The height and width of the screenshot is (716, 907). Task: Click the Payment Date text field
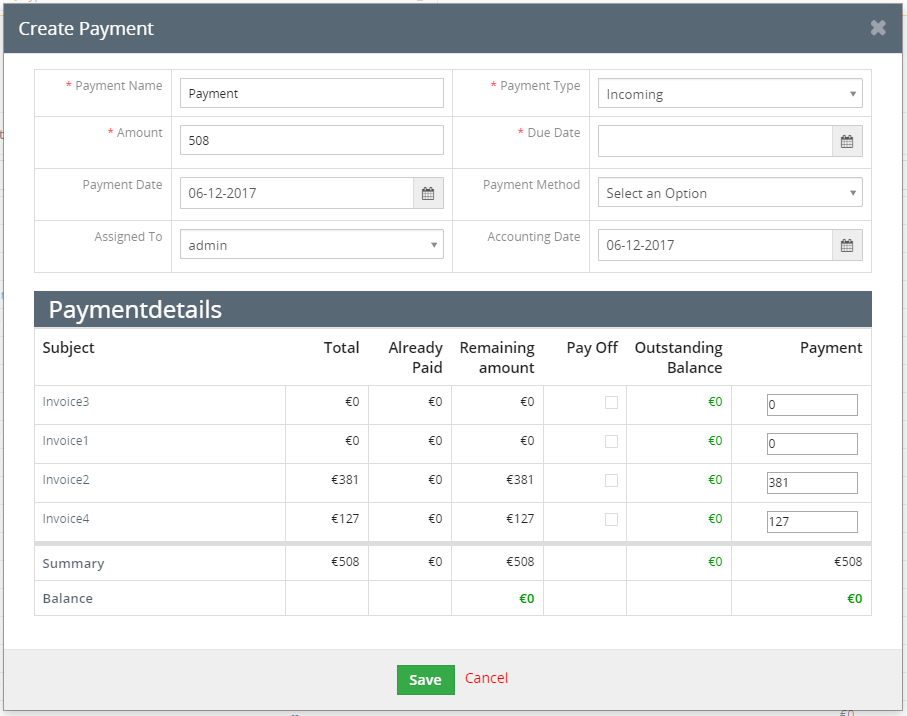(296, 194)
